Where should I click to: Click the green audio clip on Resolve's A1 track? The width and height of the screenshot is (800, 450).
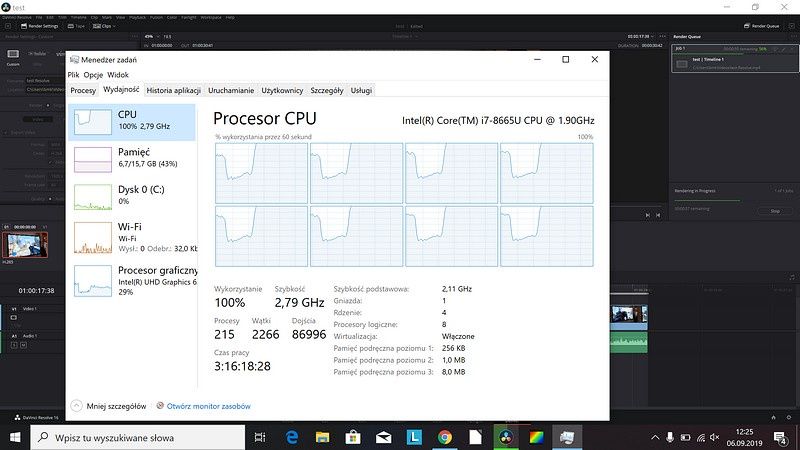click(629, 342)
